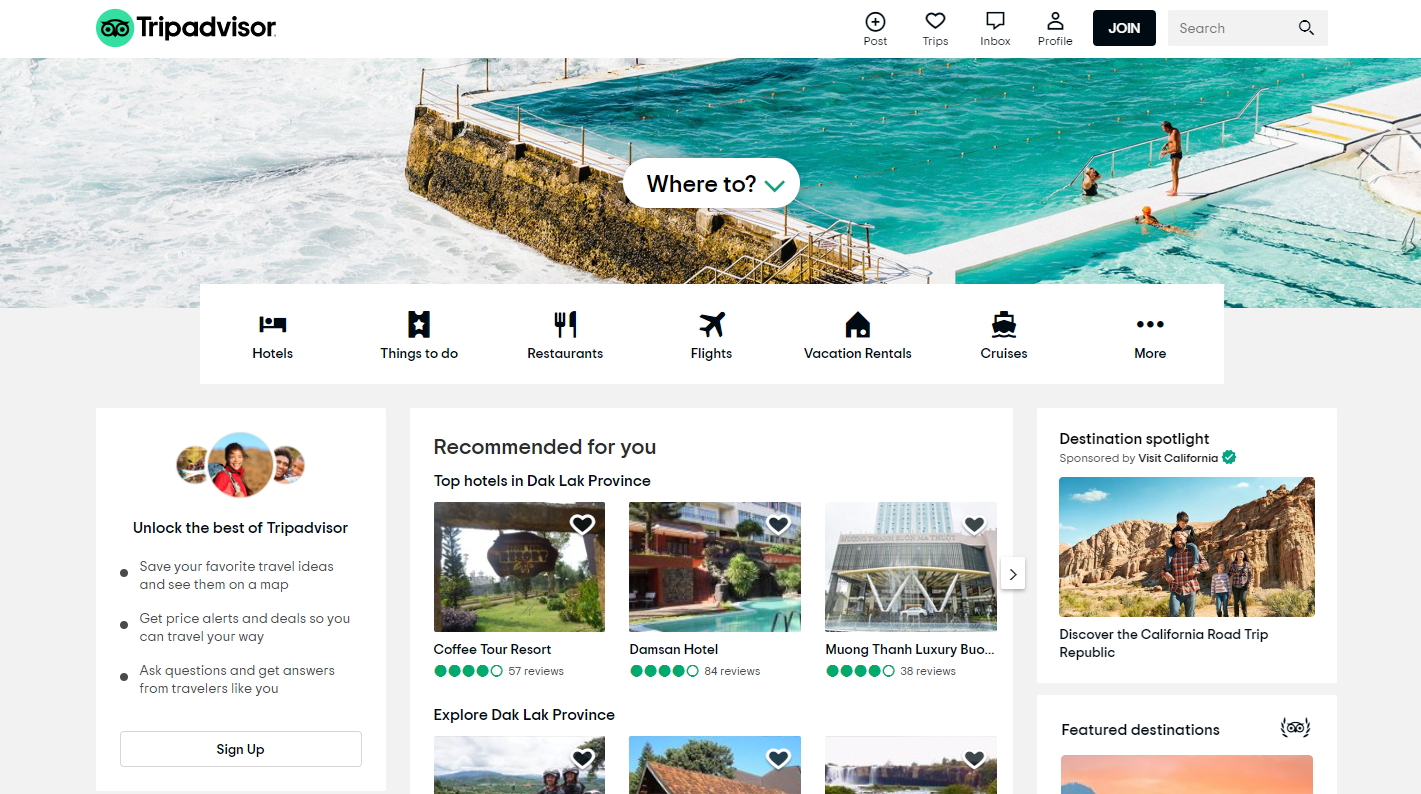This screenshot has width=1421, height=794.
Task: Open the Cruises menu label
Action: [1004, 353]
